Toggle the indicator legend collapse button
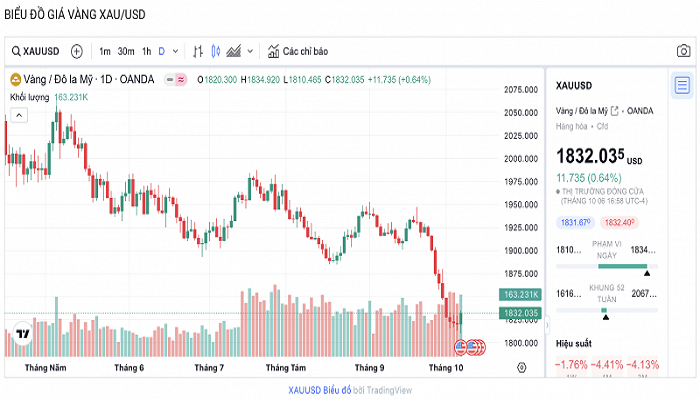This screenshot has height=400, width=700. pos(170,79)
